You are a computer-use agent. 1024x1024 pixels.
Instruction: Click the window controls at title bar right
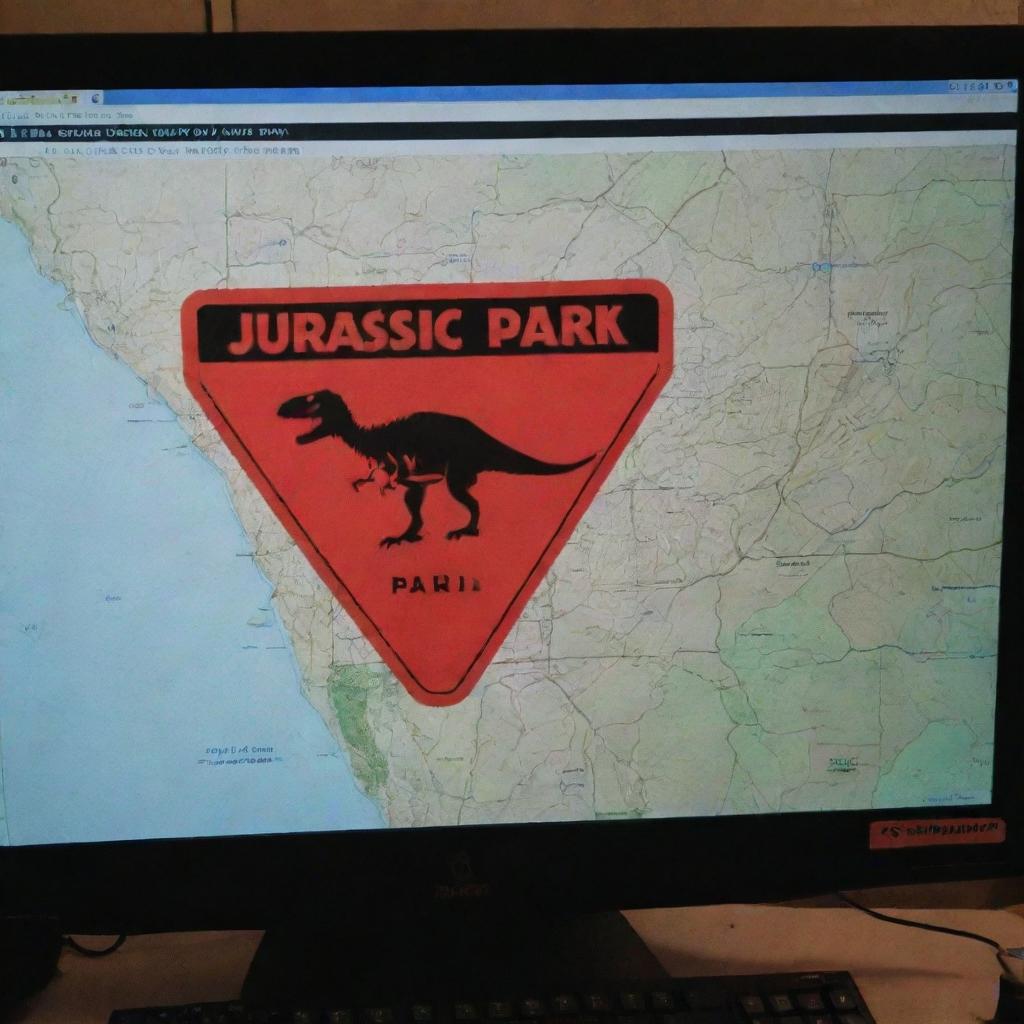(982, 86)
